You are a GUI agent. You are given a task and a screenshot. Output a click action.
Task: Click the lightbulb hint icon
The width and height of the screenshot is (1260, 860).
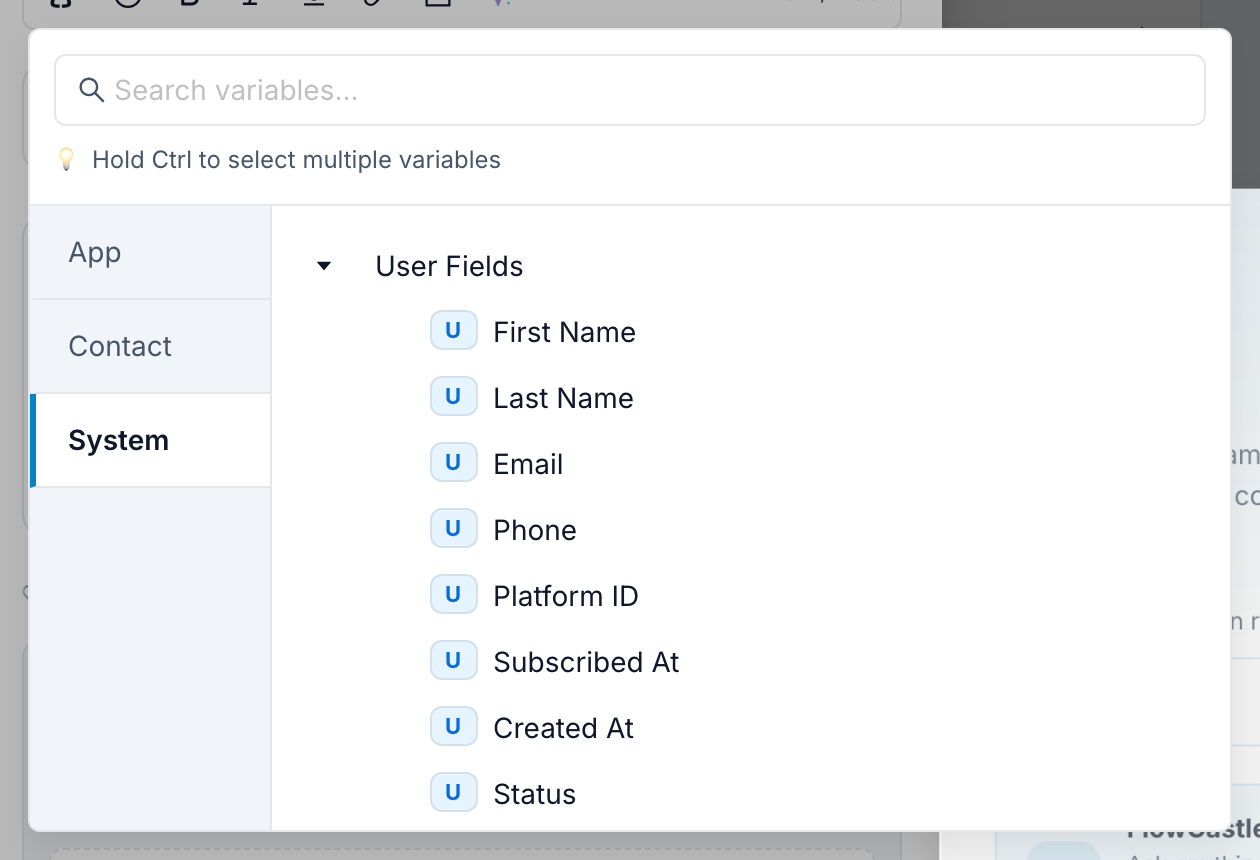[66, 159]
